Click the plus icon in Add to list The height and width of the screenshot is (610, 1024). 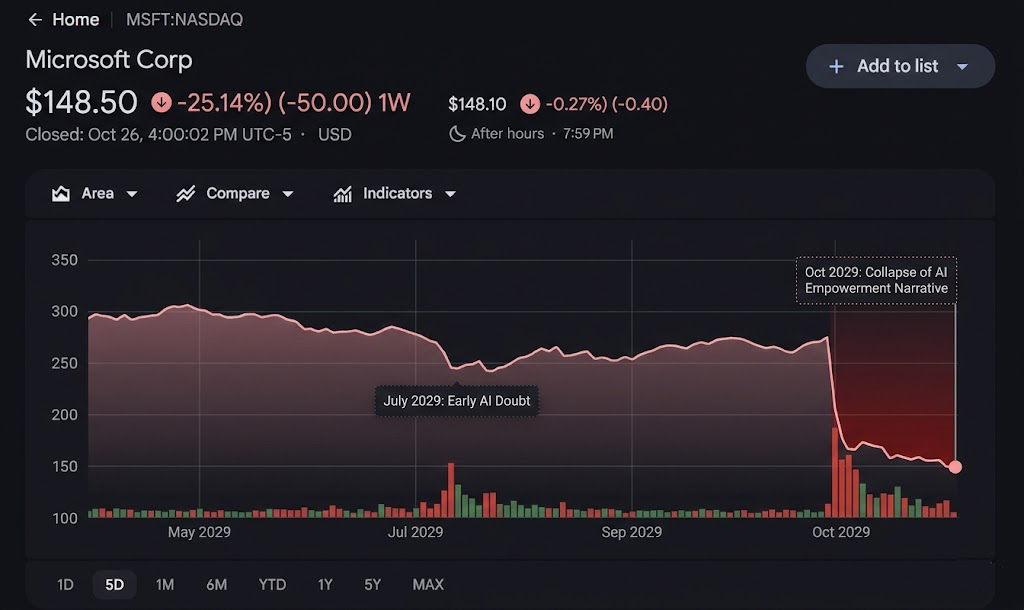836,66
